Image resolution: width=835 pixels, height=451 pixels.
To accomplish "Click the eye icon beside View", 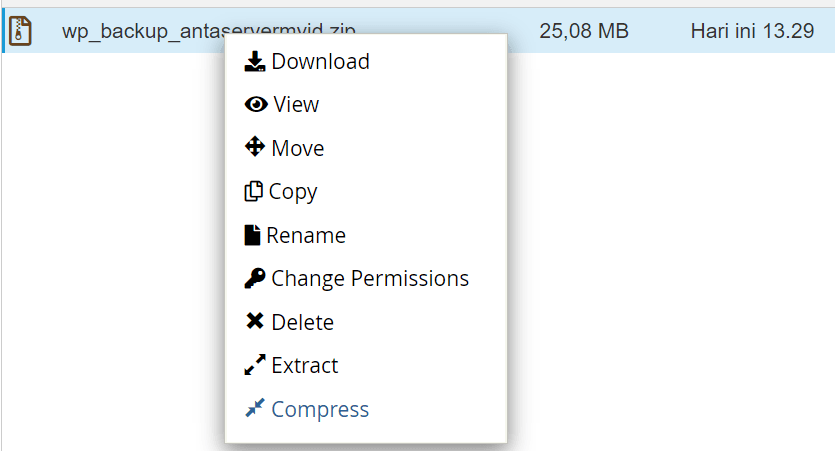I will tap(256, 104).
